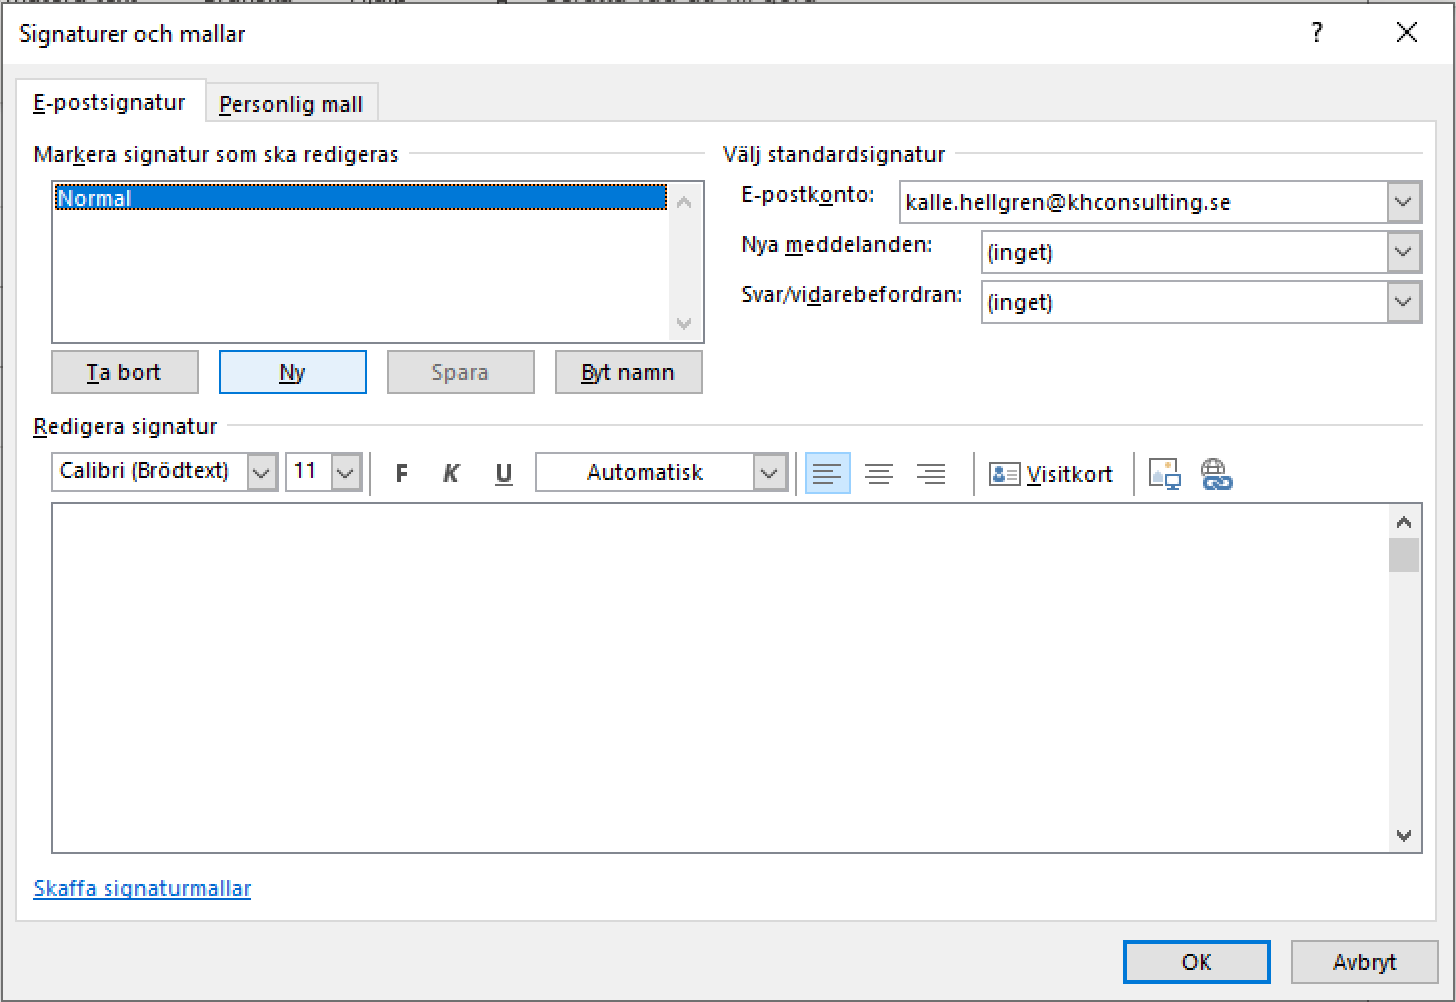
Task: Expand the Nya meddelanden dropdown
Action: pos(1403,252)
